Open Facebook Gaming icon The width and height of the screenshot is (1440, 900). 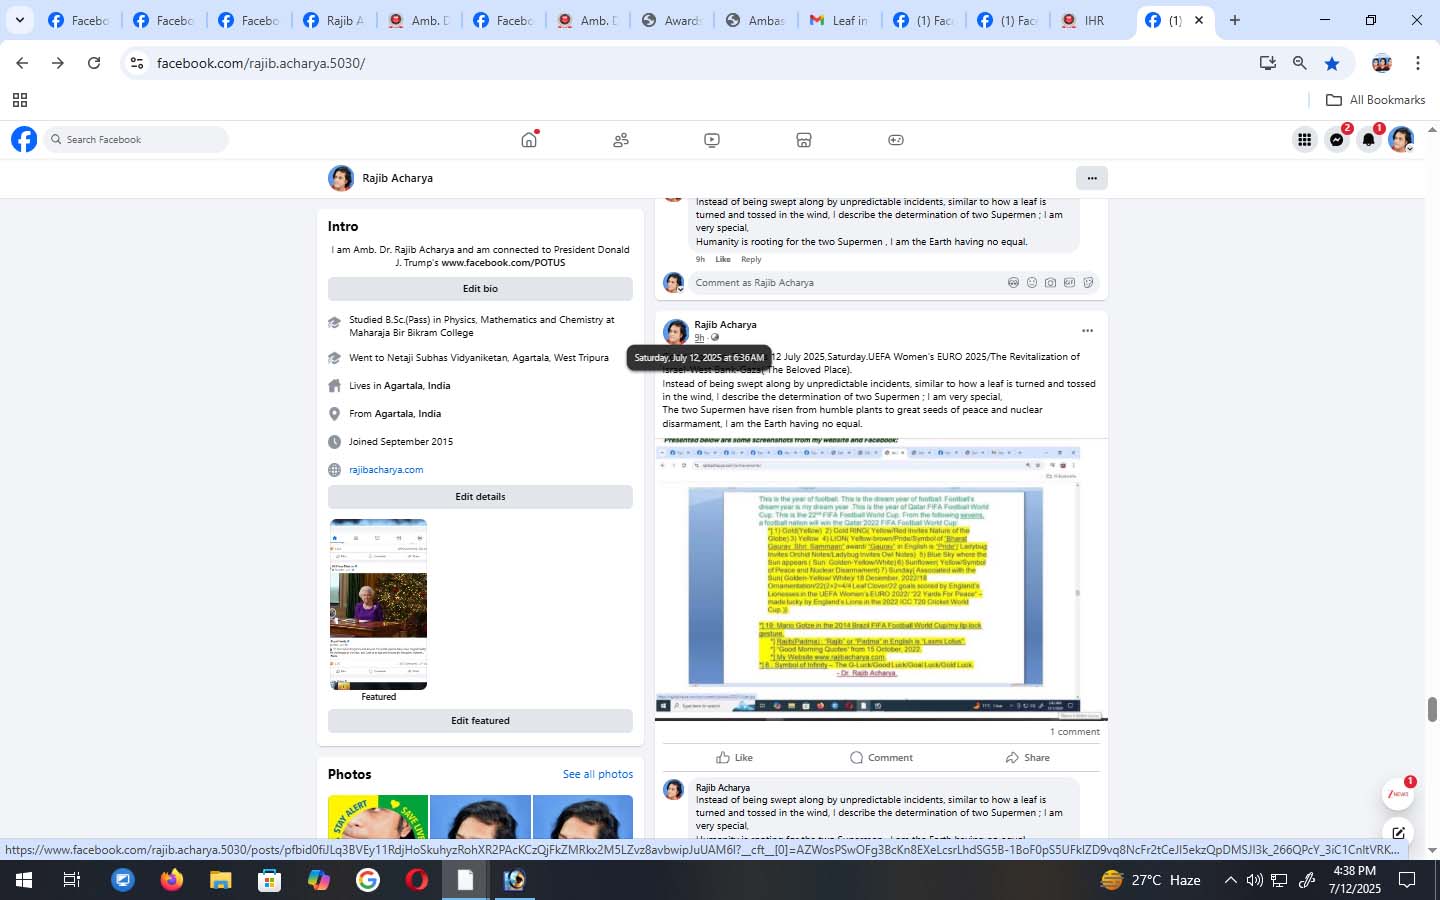point(896,140)
